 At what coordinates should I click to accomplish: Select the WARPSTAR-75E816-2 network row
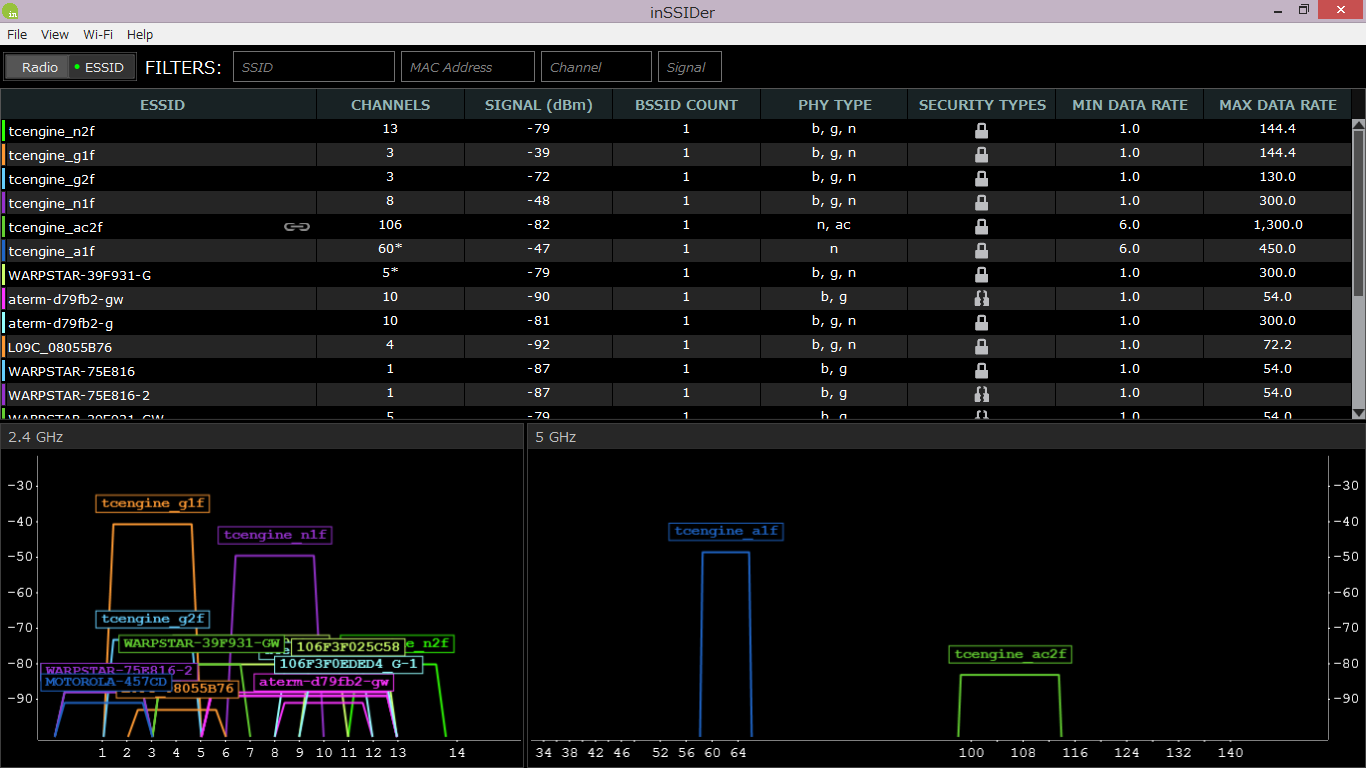pyautogui.click(x=676, y=394)
